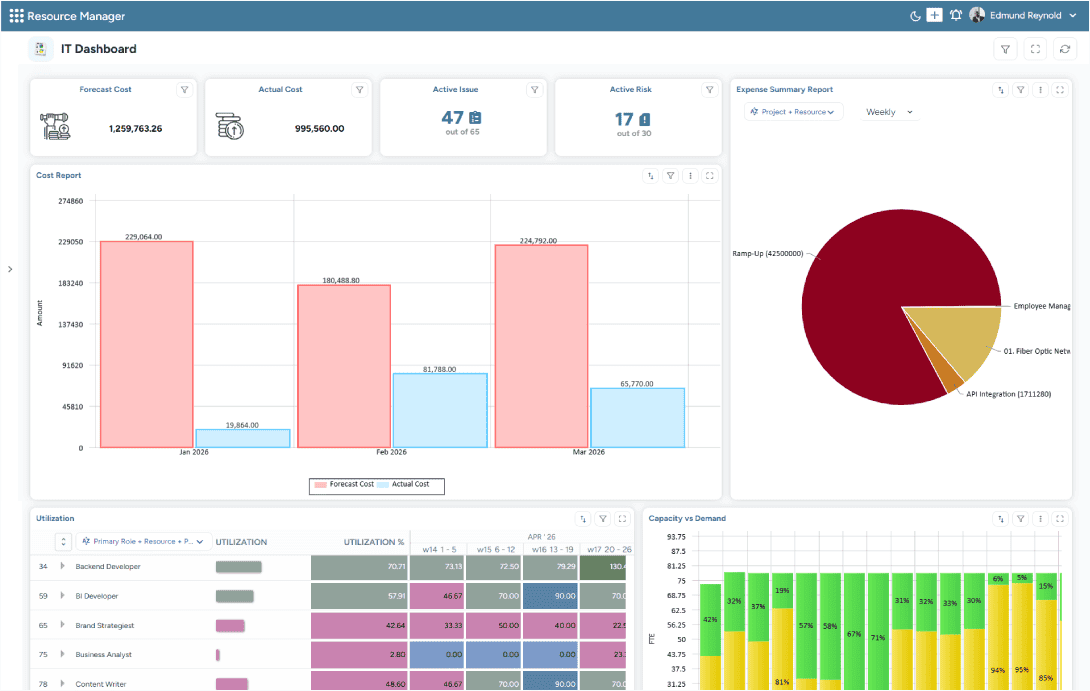Open the dashboard-level filter icon
Screen dimensions: 1090x691
click(x=1005, y=49)
